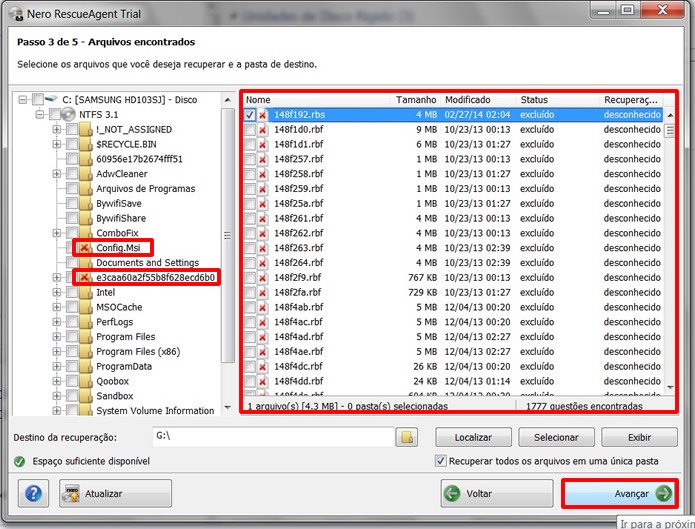Click the folder icon next to Sandbox
The image size is (695, 529).
(x=86, y=396)
